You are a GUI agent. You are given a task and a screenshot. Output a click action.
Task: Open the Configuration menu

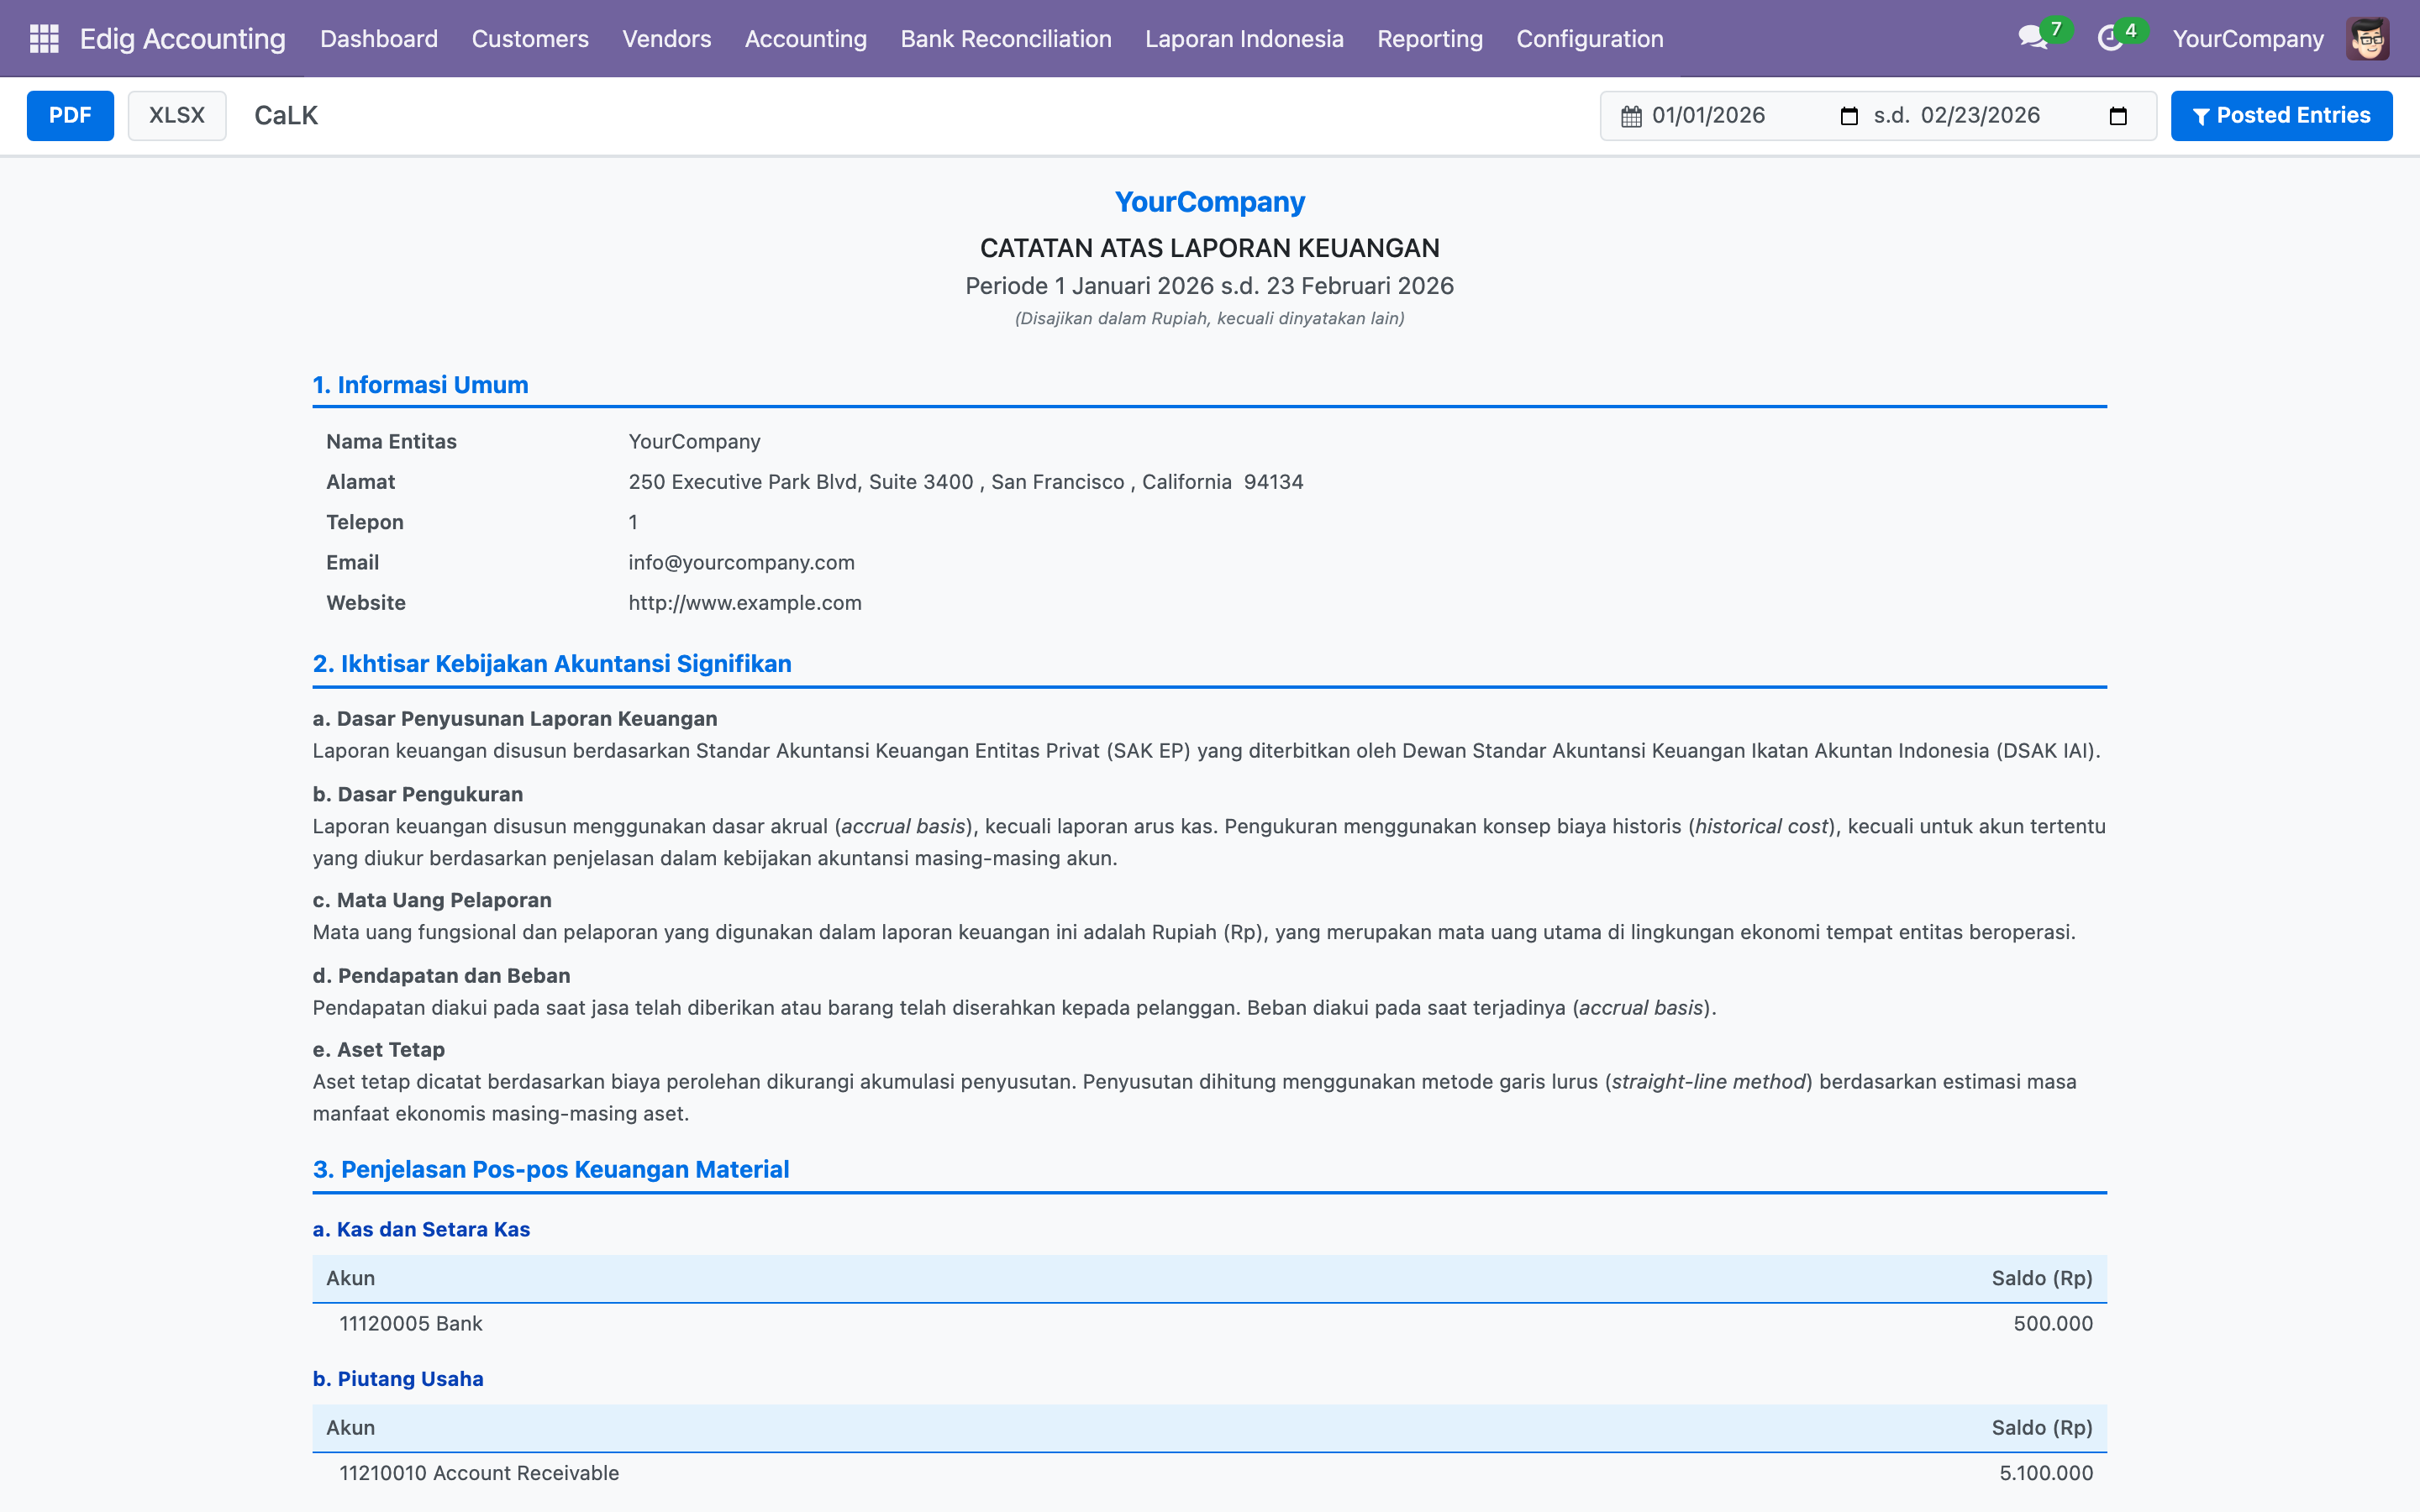pyautogui.click(x=1589, y=39)
